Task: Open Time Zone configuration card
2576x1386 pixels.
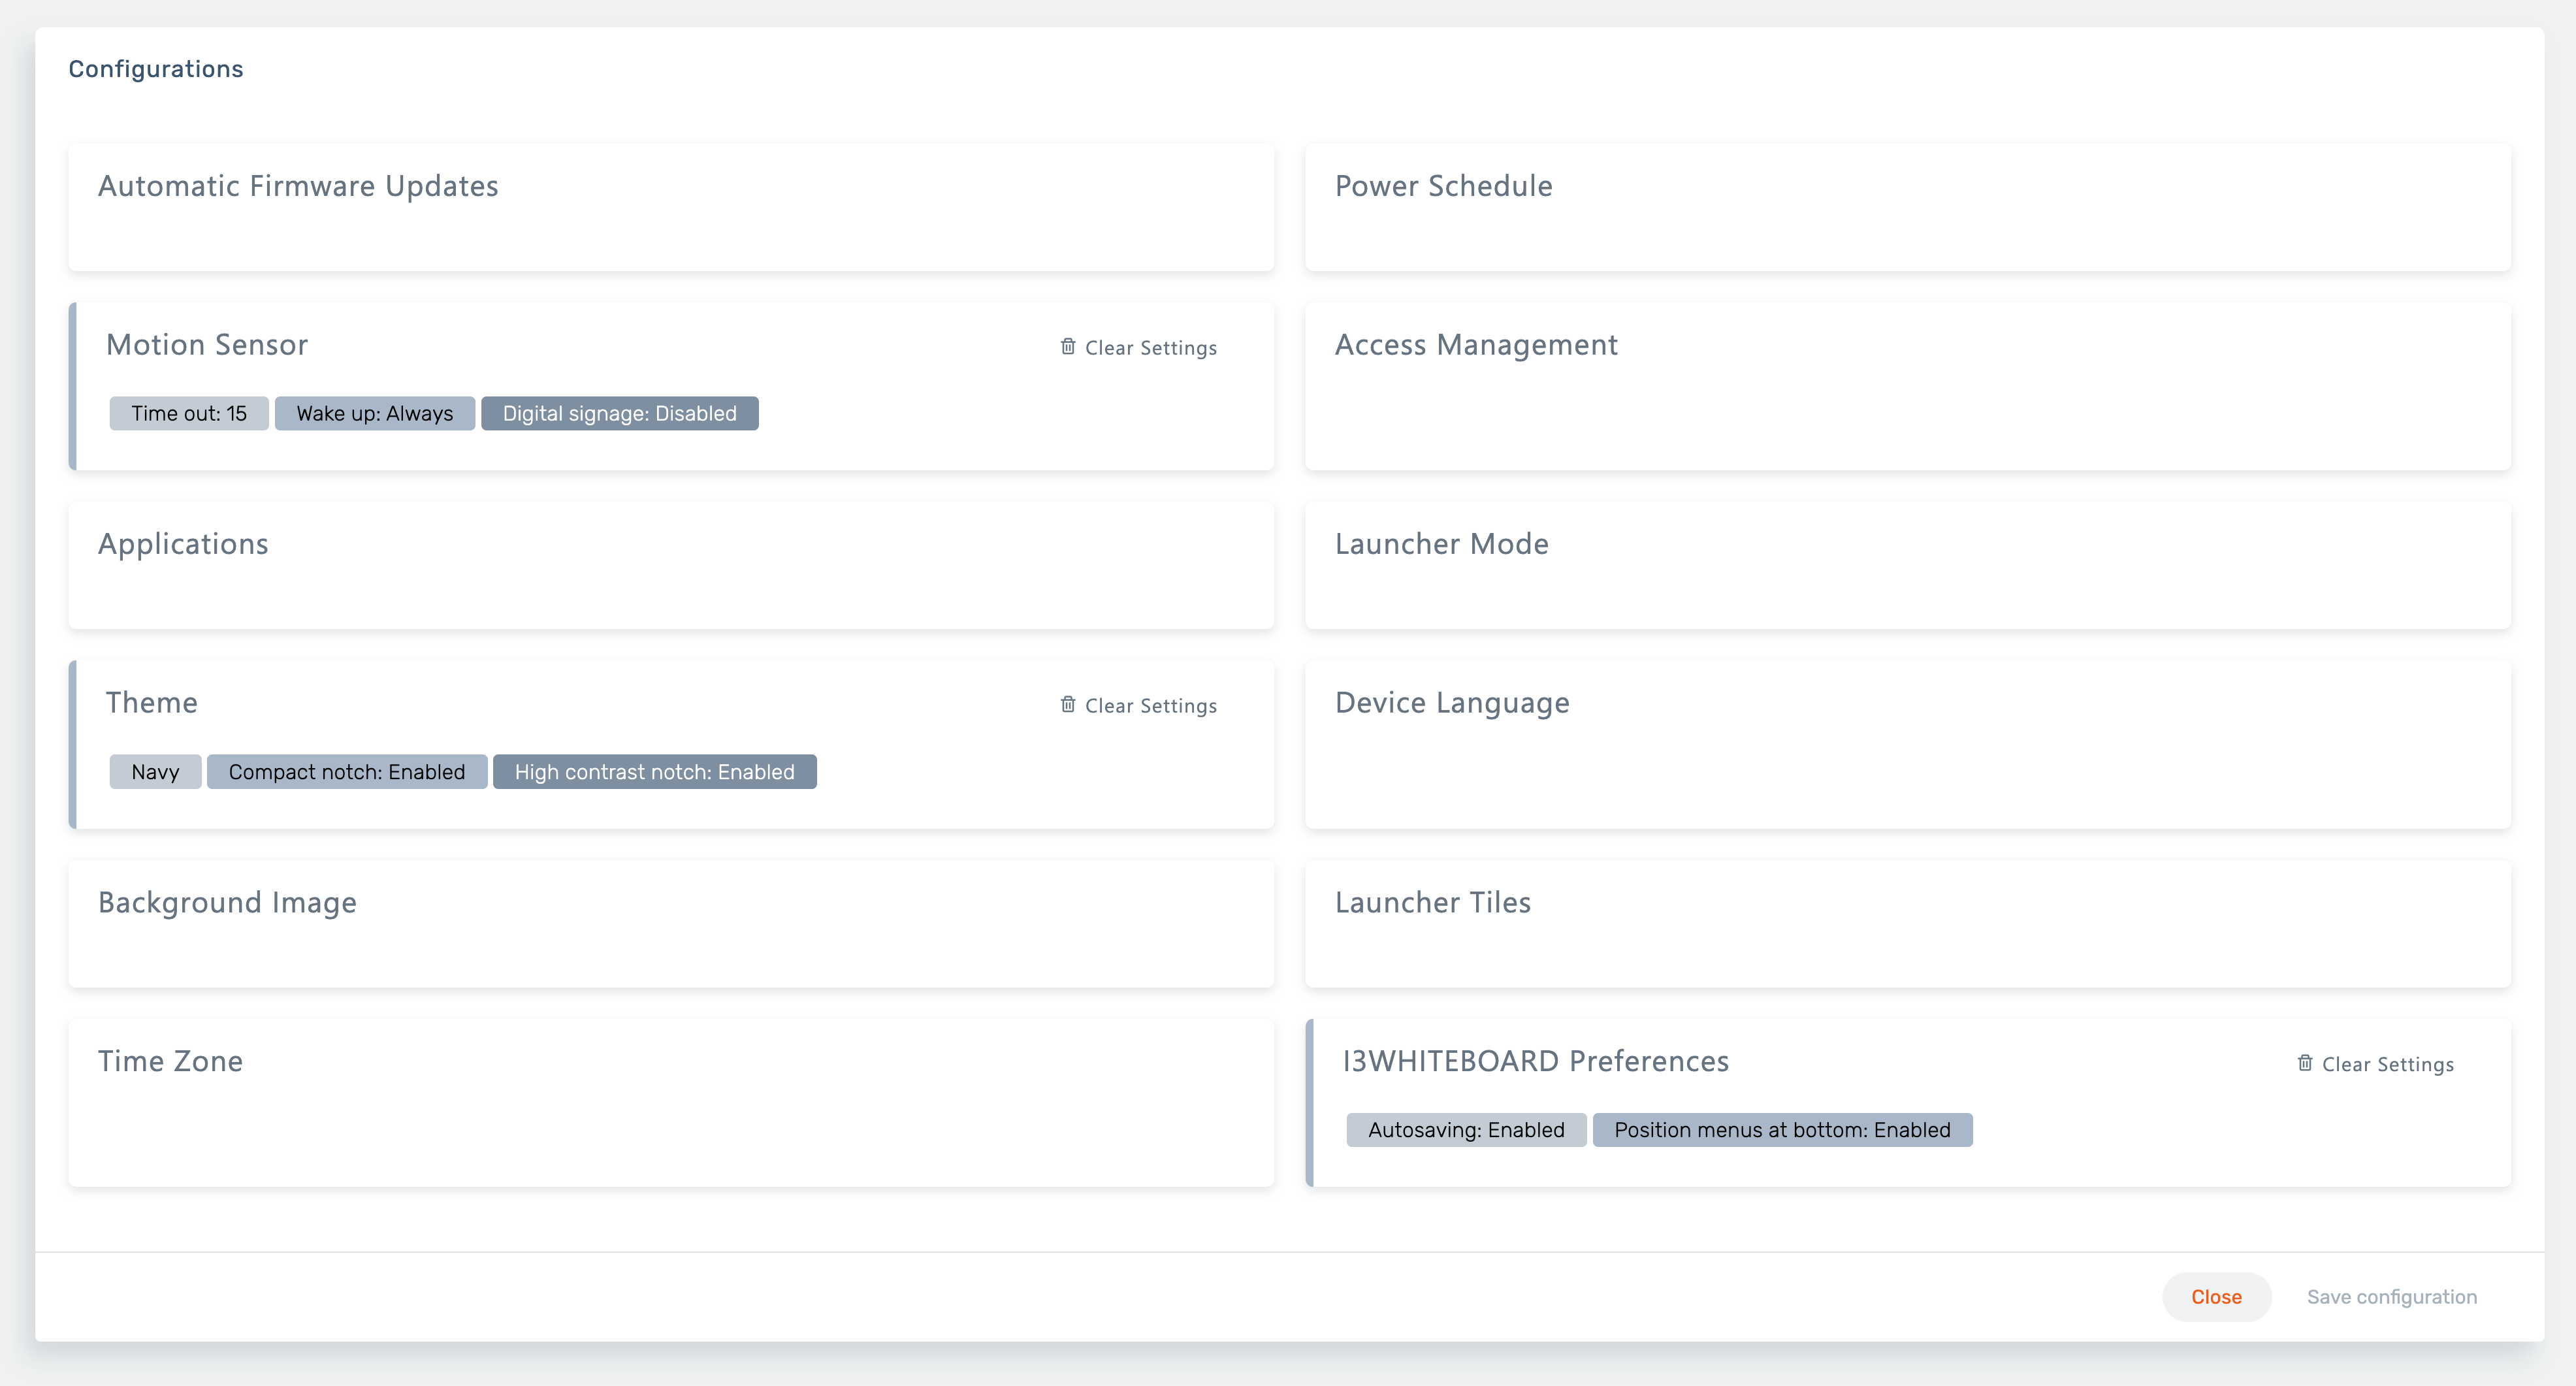Action: pos(670,1102)
